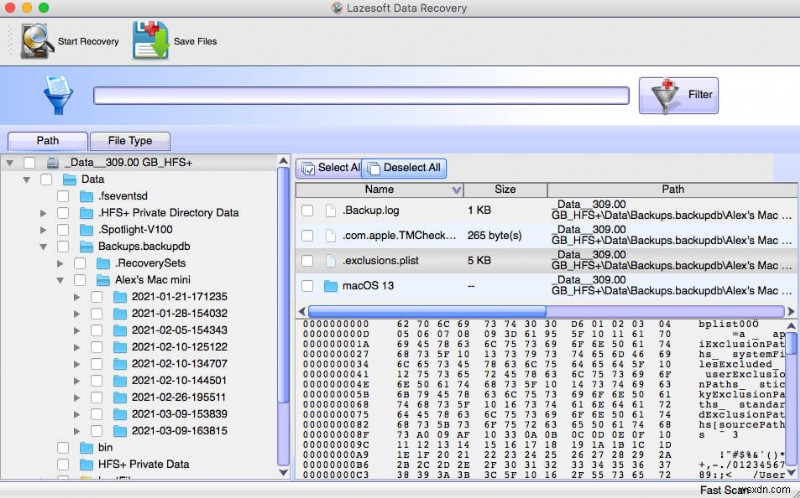Image resolution: width=800 pixels, height=498 pixels.
Task: Click the macOS 13 folder icon
Action: click(330, 287)
